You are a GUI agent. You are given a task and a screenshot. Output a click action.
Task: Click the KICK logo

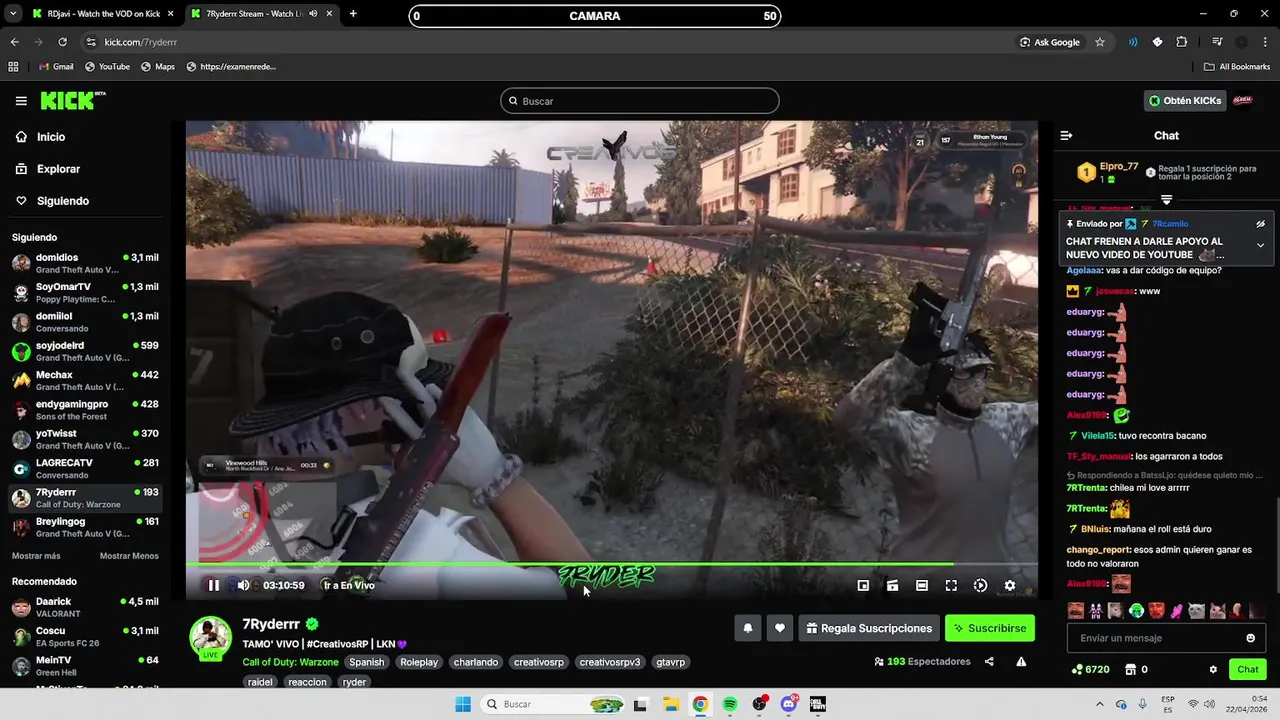pyautogui.click(x=72, y=101)
